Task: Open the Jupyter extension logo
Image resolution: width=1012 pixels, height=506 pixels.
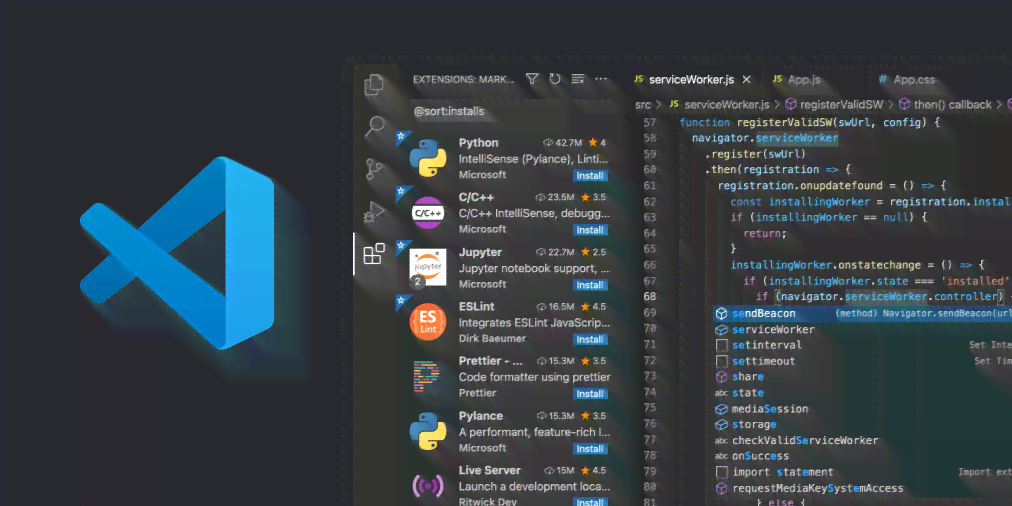Action: (428, 267)
